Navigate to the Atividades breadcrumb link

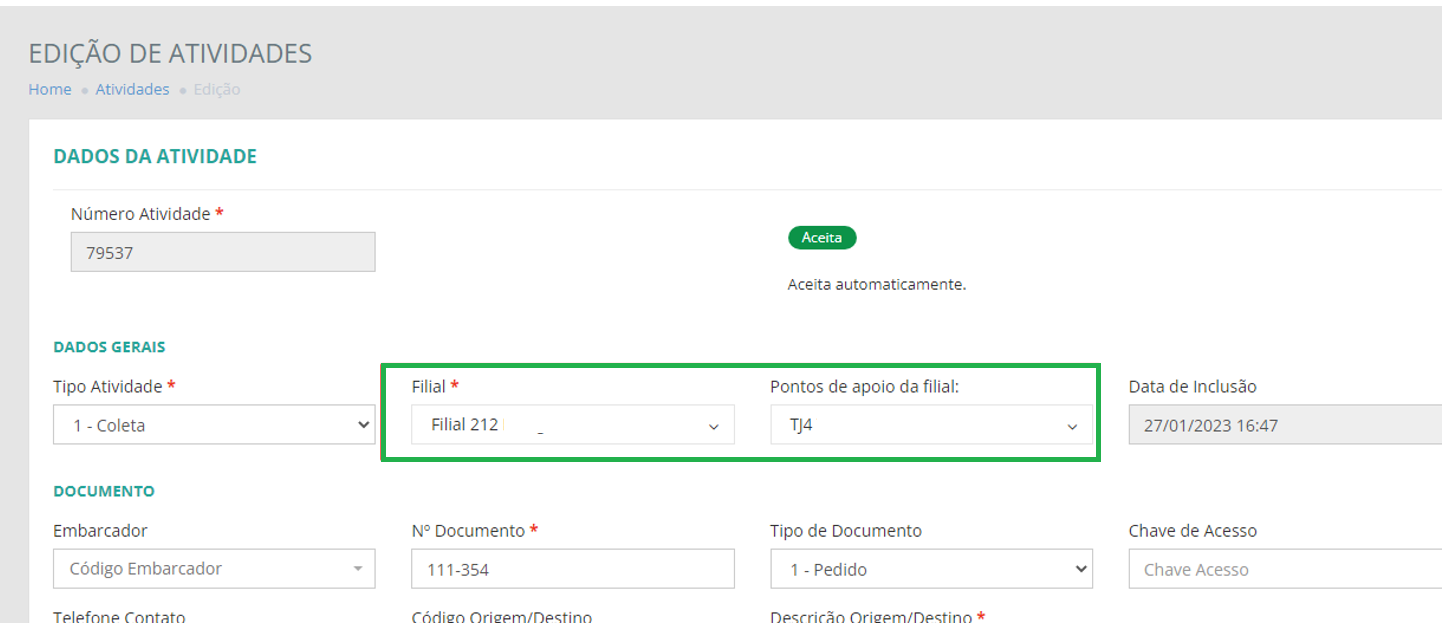(x=132, y=89)
